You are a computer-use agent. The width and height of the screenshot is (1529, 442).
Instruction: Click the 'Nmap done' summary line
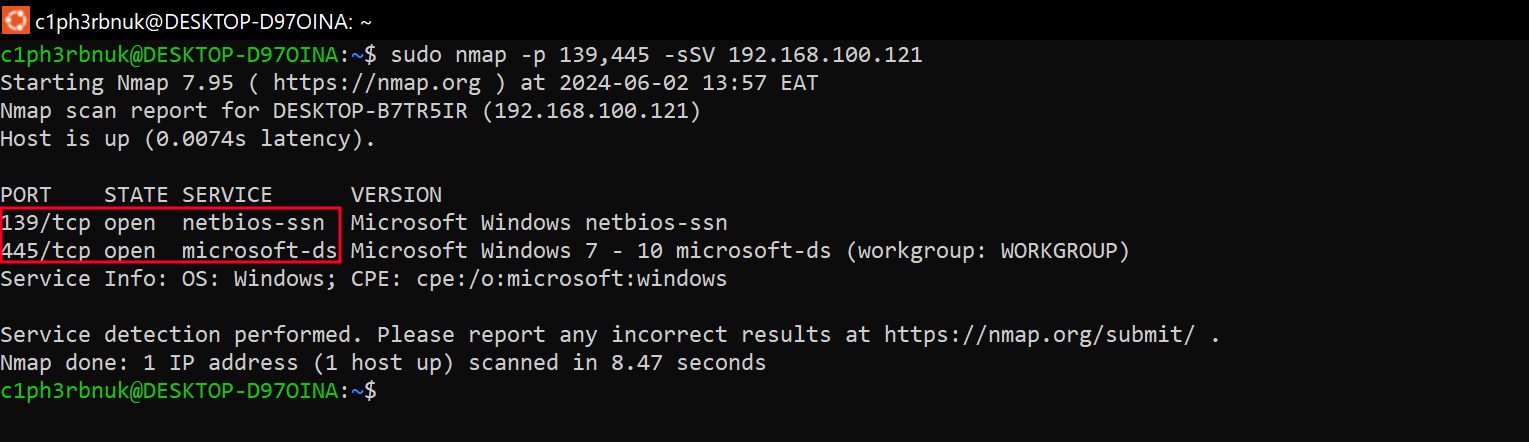[383, 363]
